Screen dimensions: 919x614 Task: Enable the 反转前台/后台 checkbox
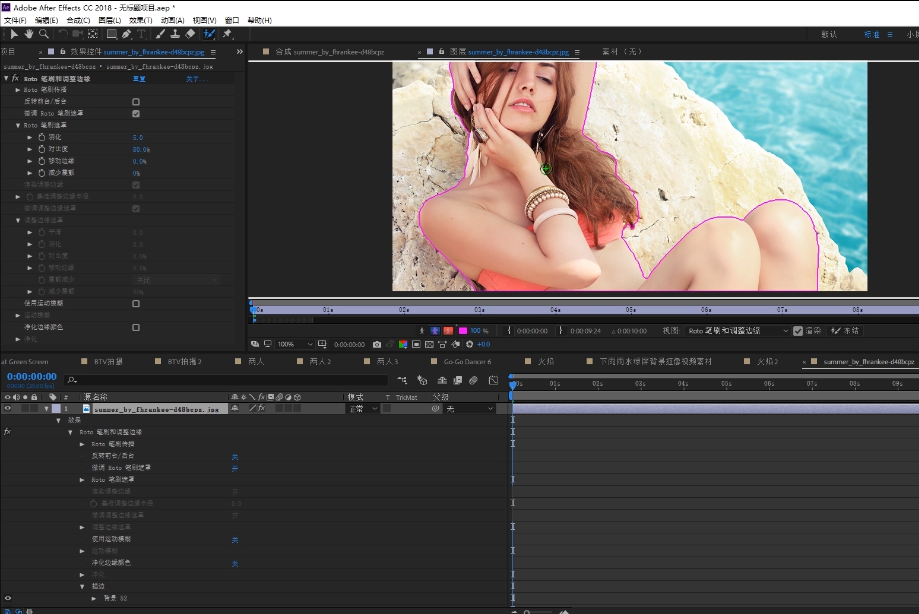[136, 102]
